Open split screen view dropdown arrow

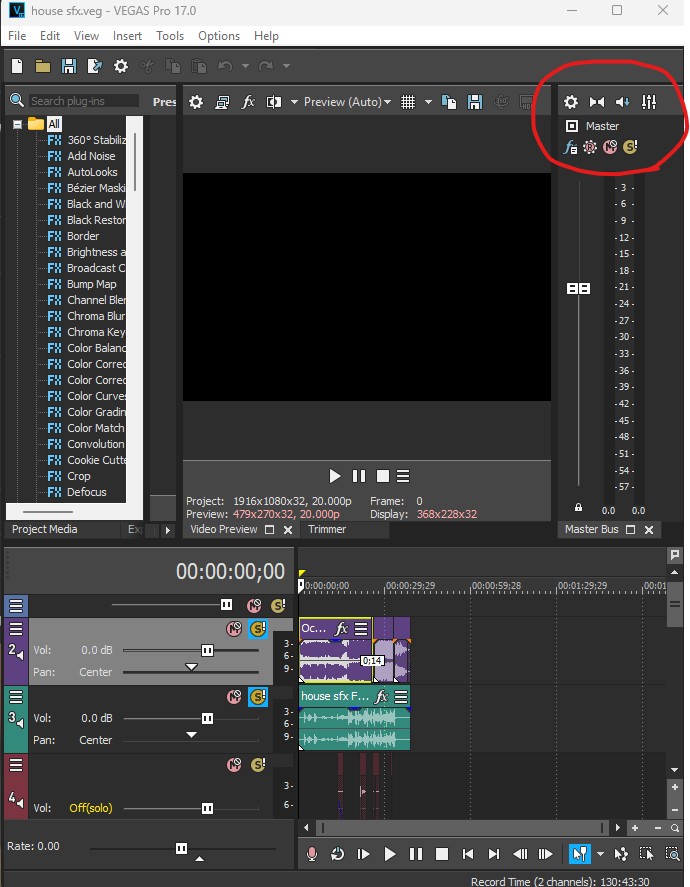(x=294, y=102)
